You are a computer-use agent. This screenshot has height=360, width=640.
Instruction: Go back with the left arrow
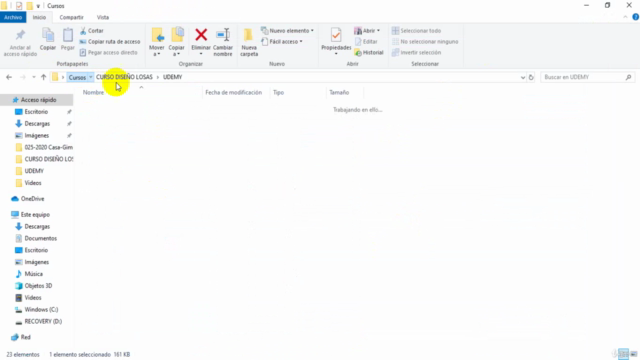coord(9,77)
